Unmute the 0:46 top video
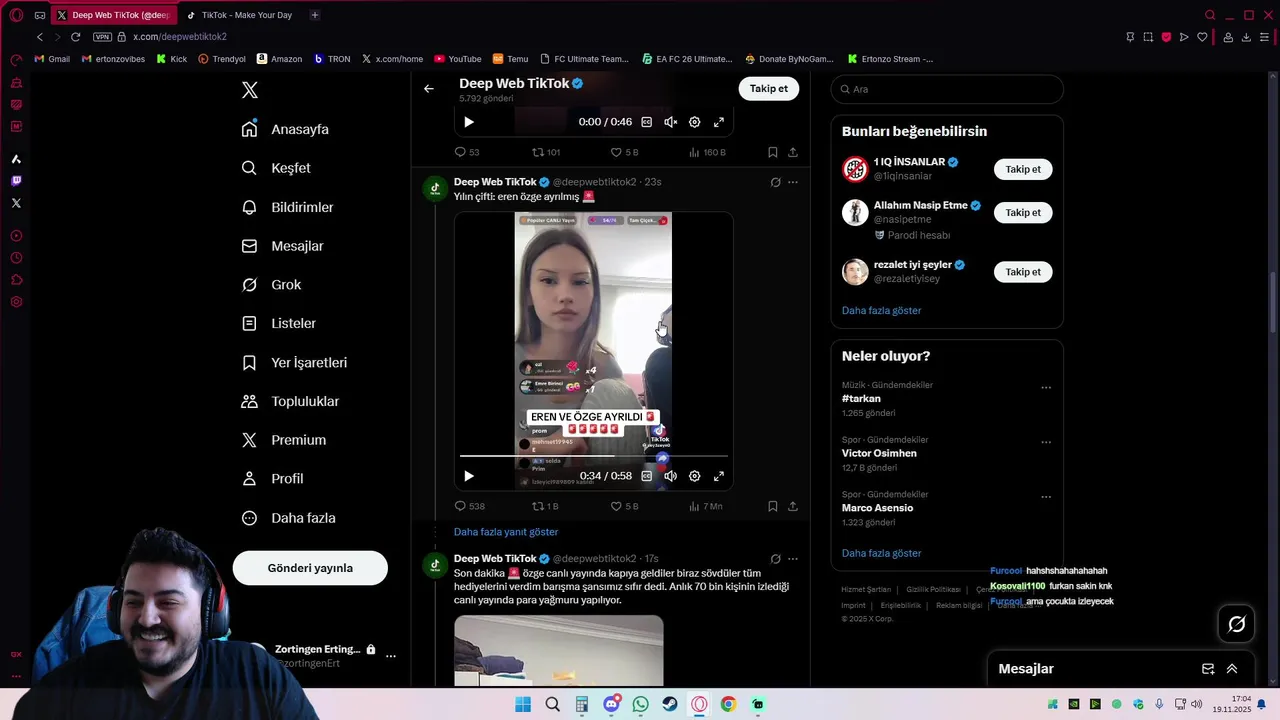The width and height of the screenshot is (1280, 720). 671,122
